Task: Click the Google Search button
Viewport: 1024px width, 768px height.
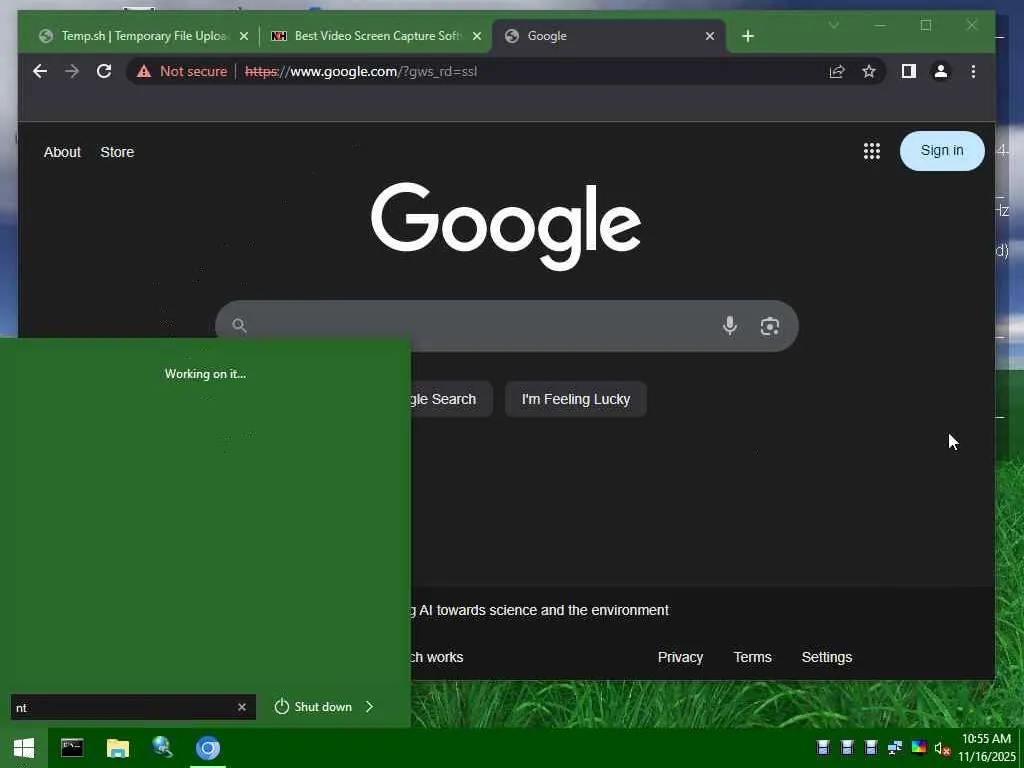Action: [451, 399]
